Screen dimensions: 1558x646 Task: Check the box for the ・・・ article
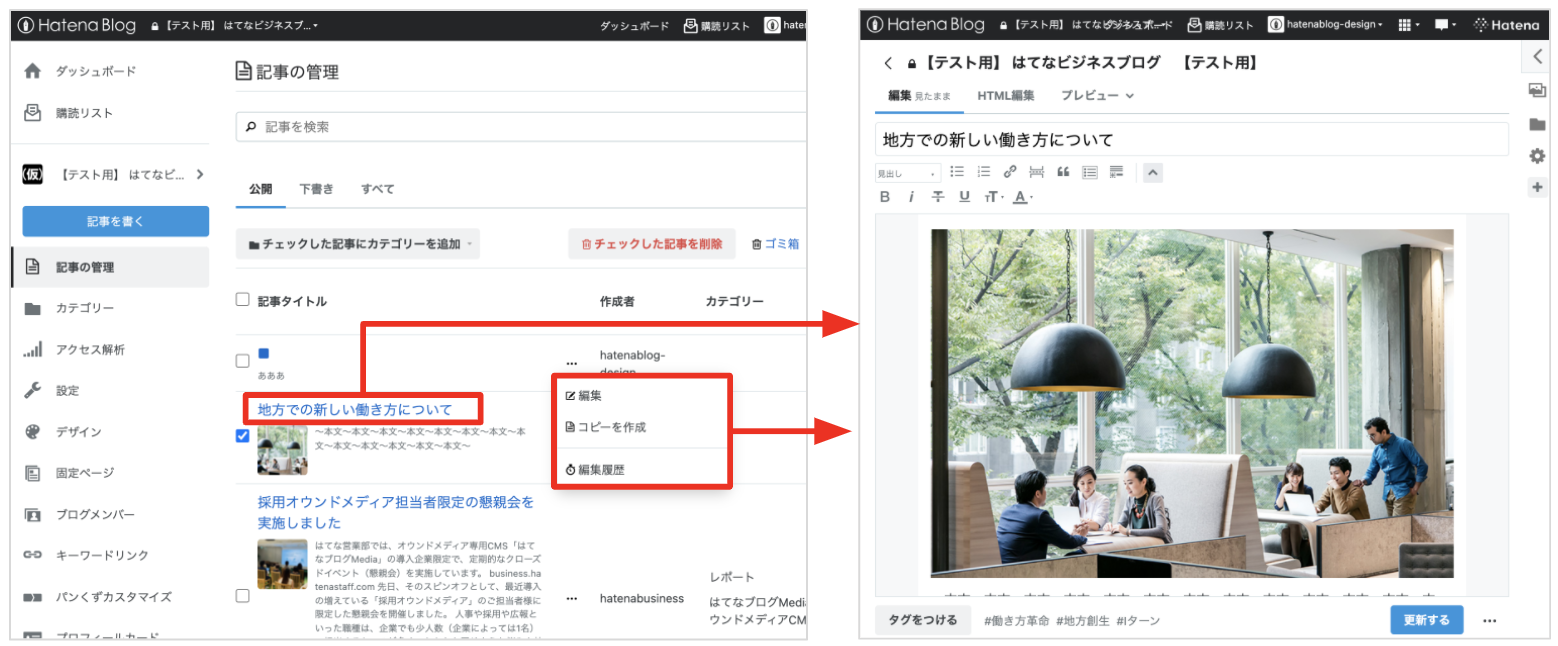[x=242, y=361]
